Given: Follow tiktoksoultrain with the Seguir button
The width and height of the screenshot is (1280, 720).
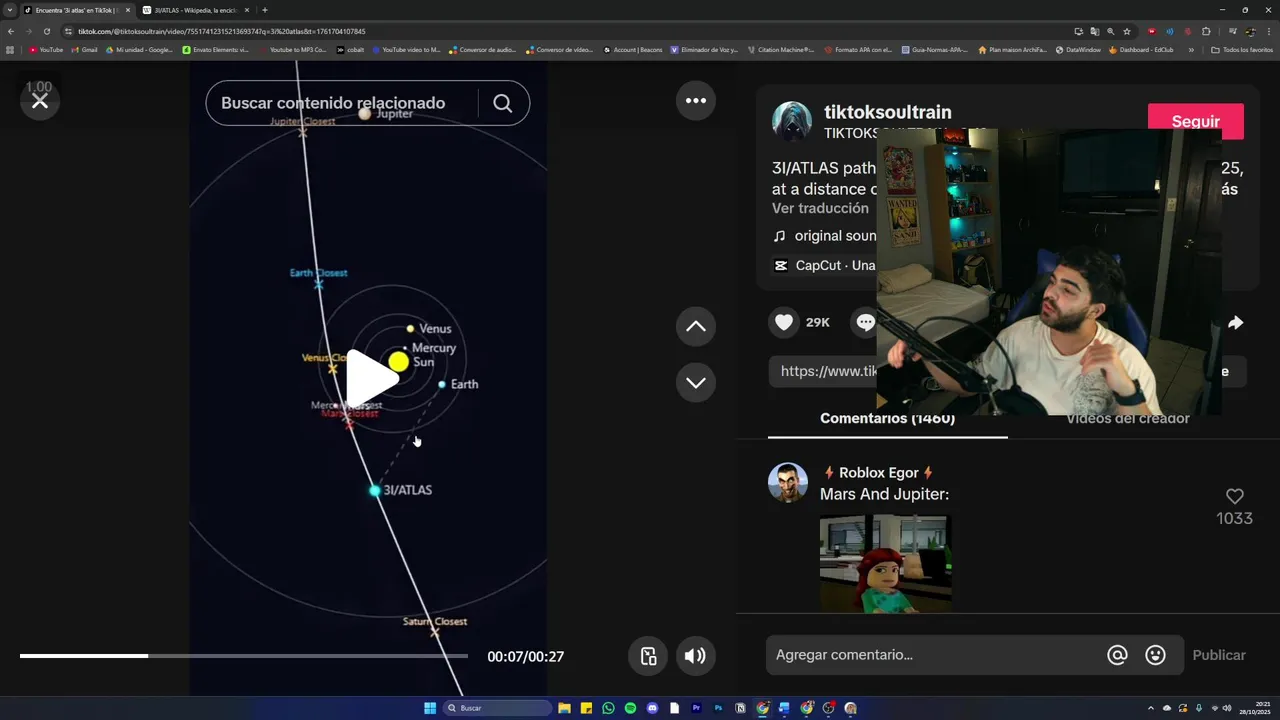Looking at the screenshot, I should point(1195,121).
